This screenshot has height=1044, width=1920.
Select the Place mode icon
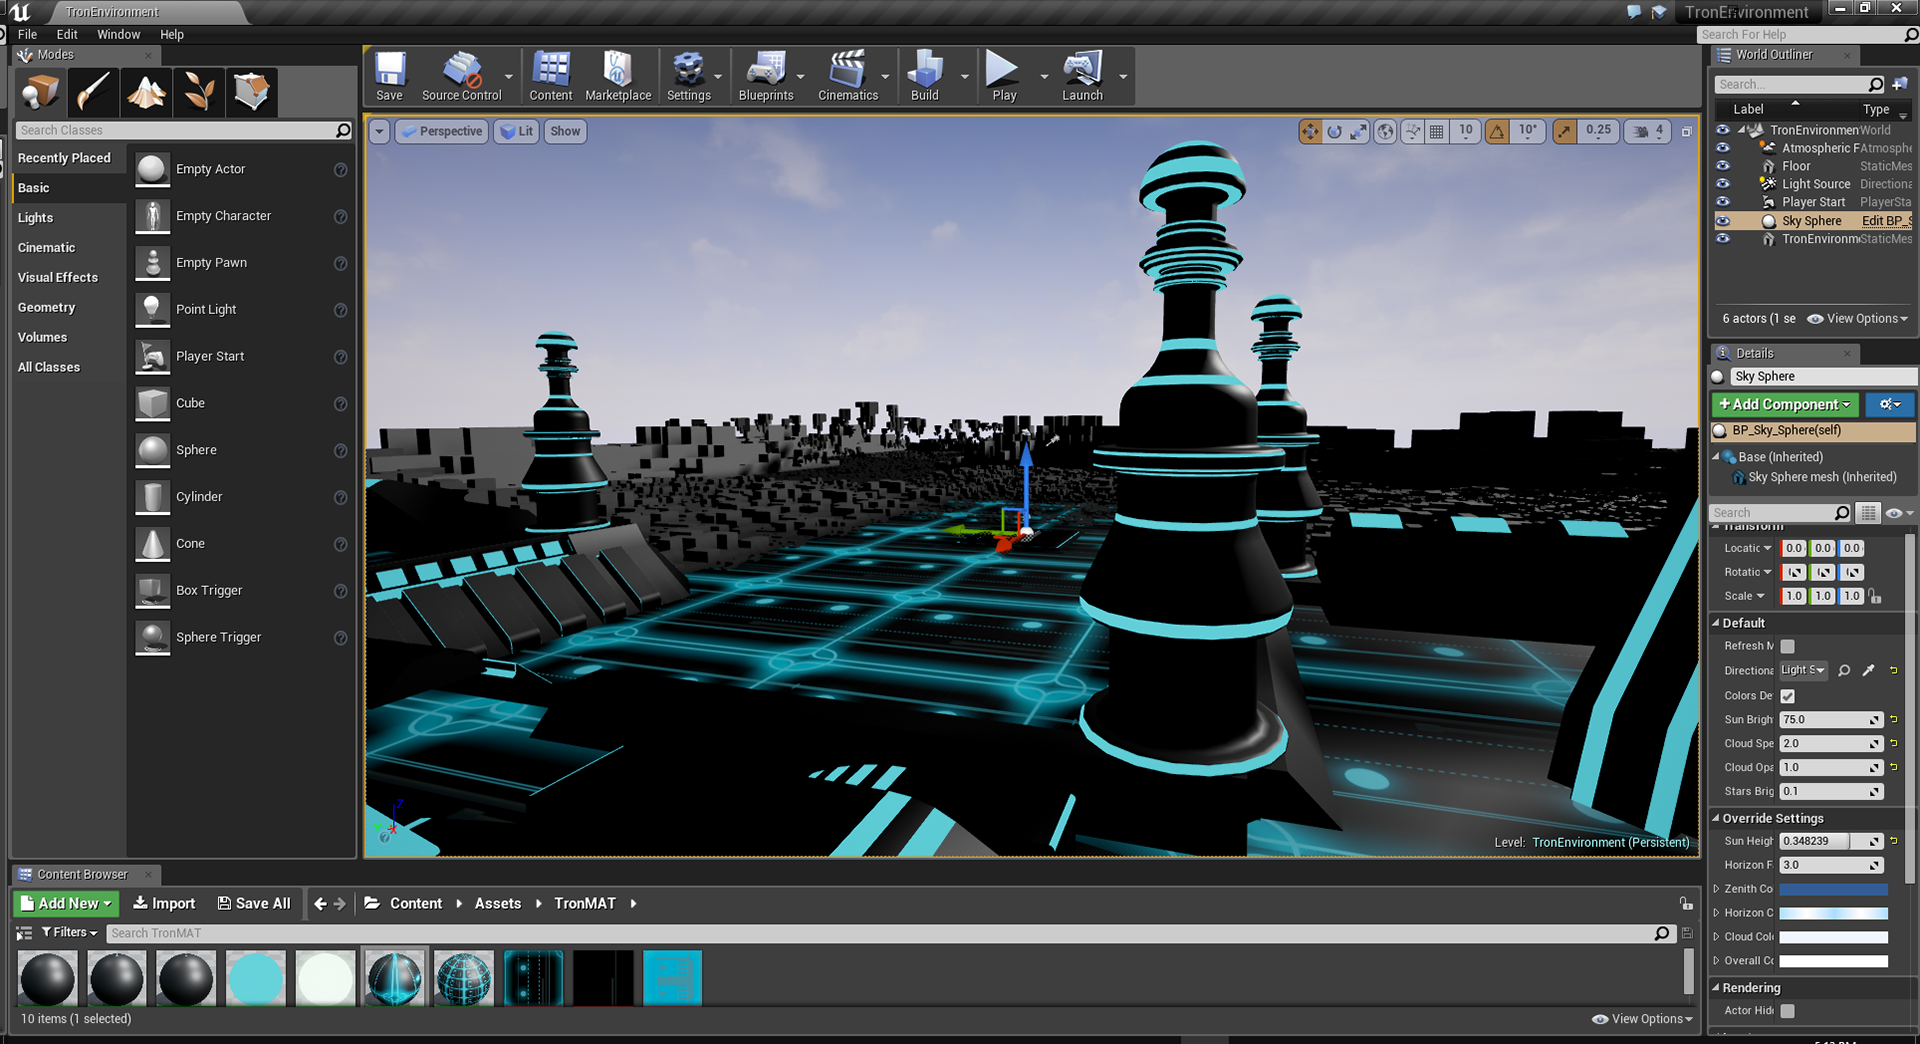[x=41, y=92]
